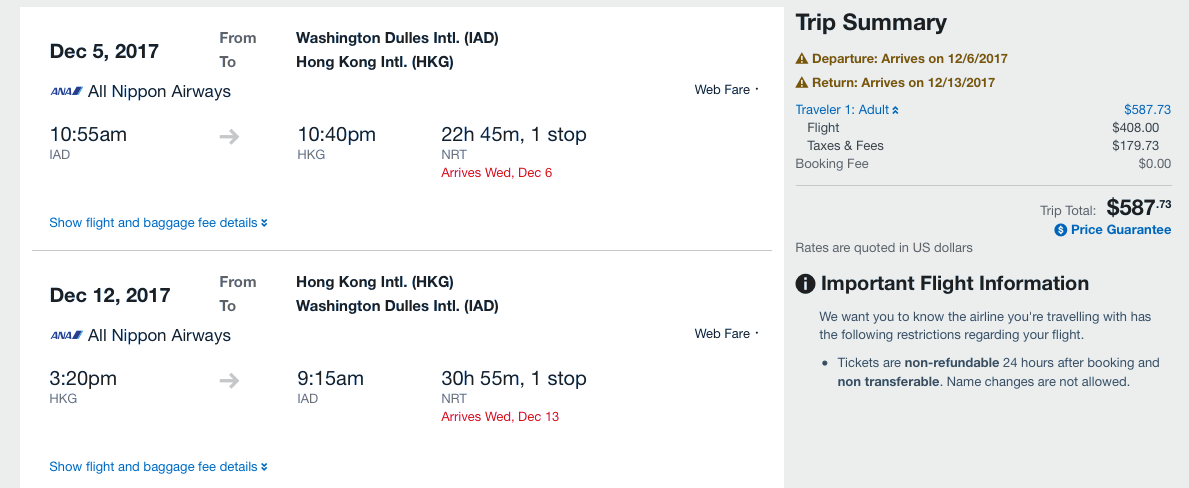Click the arrow icon after the 3:20pm departure
Screen dimensions: 1189x488
coord(229,380)
